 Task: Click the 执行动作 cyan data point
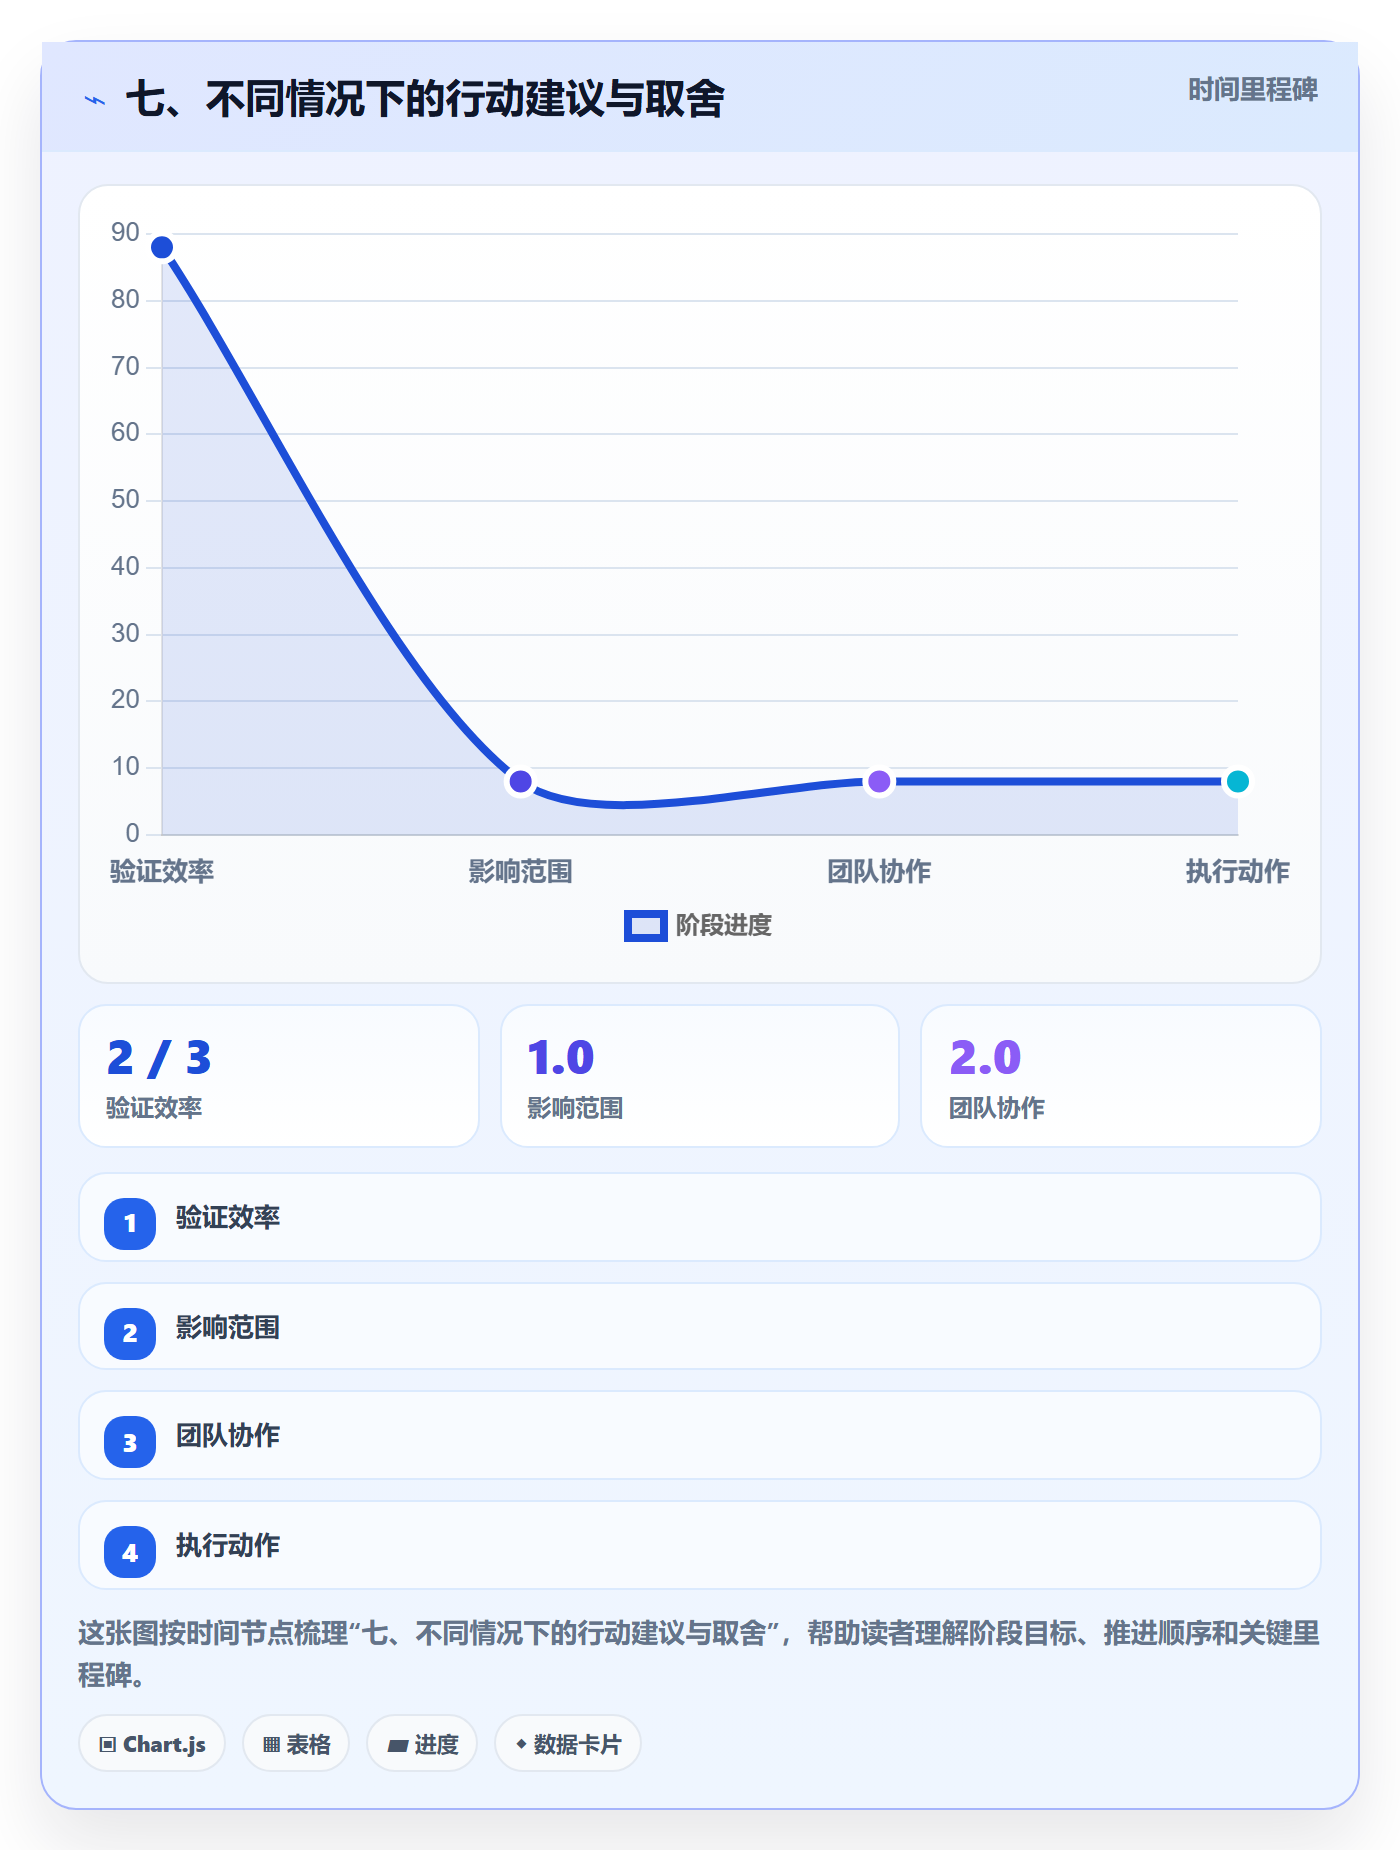1237,781
